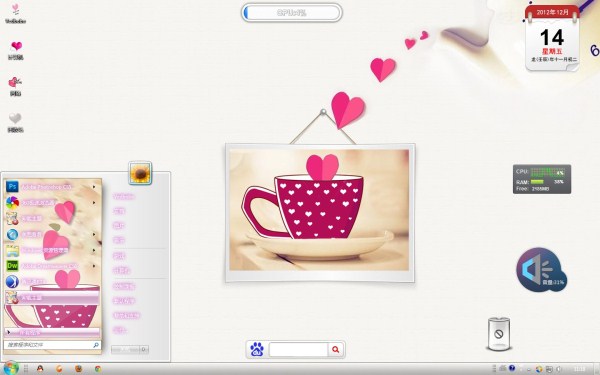Select the pink flower desktop icon
600x375 pixels.
tap(15, 13)
